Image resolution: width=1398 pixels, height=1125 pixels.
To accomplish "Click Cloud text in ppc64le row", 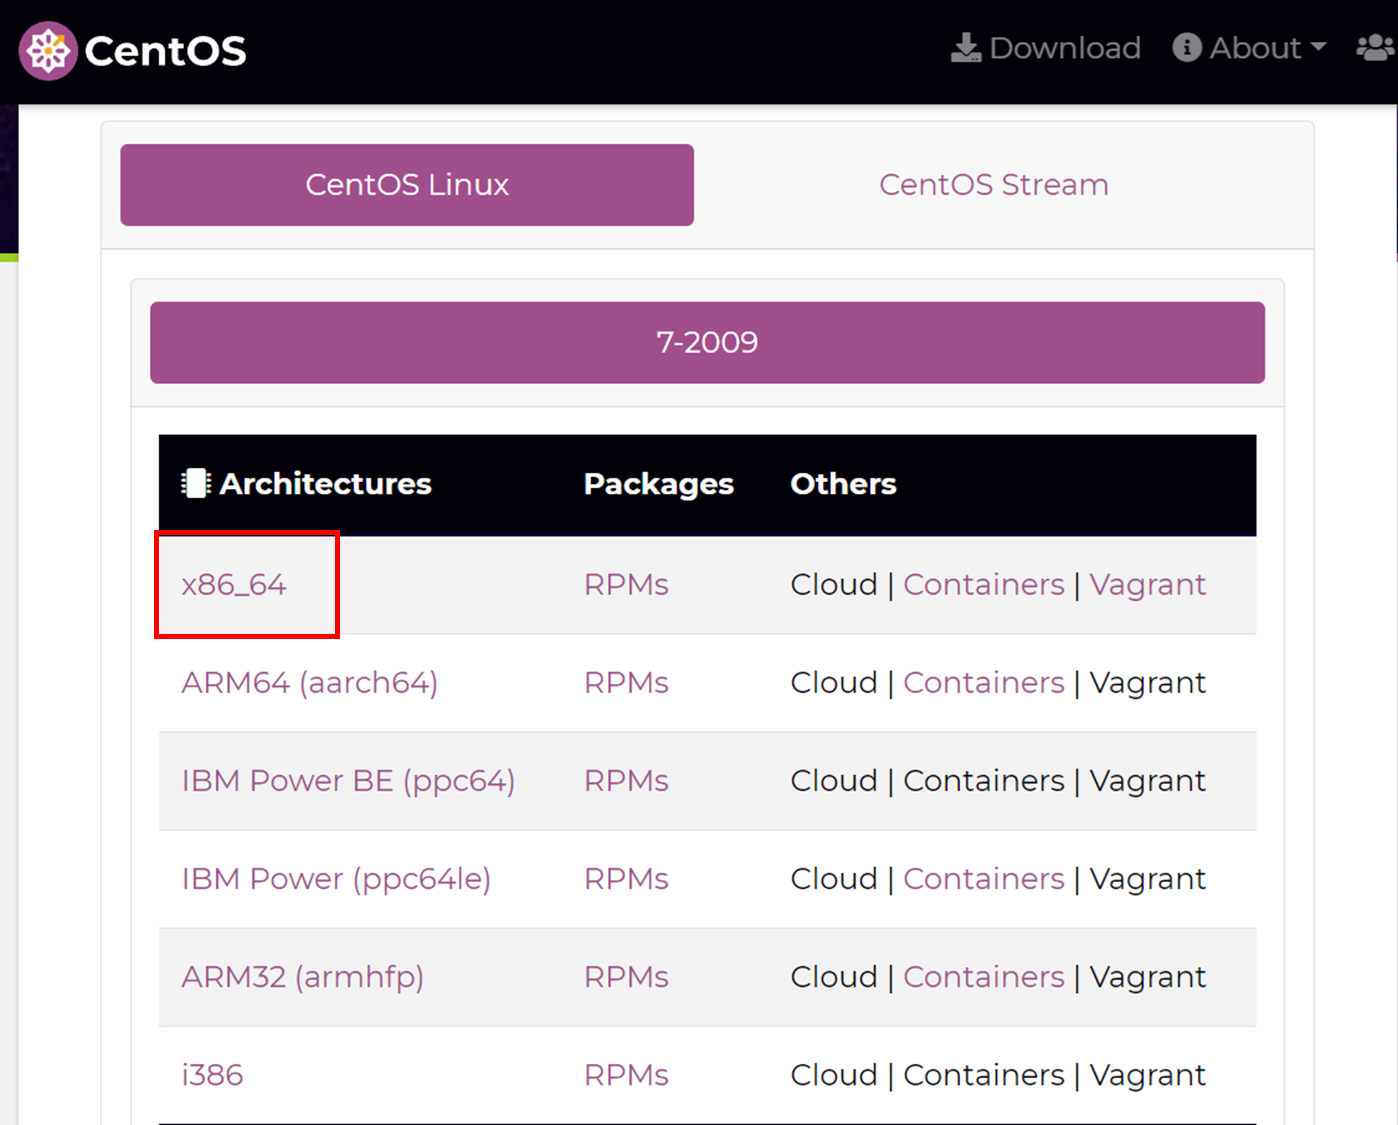I will (x=834, y=879).
